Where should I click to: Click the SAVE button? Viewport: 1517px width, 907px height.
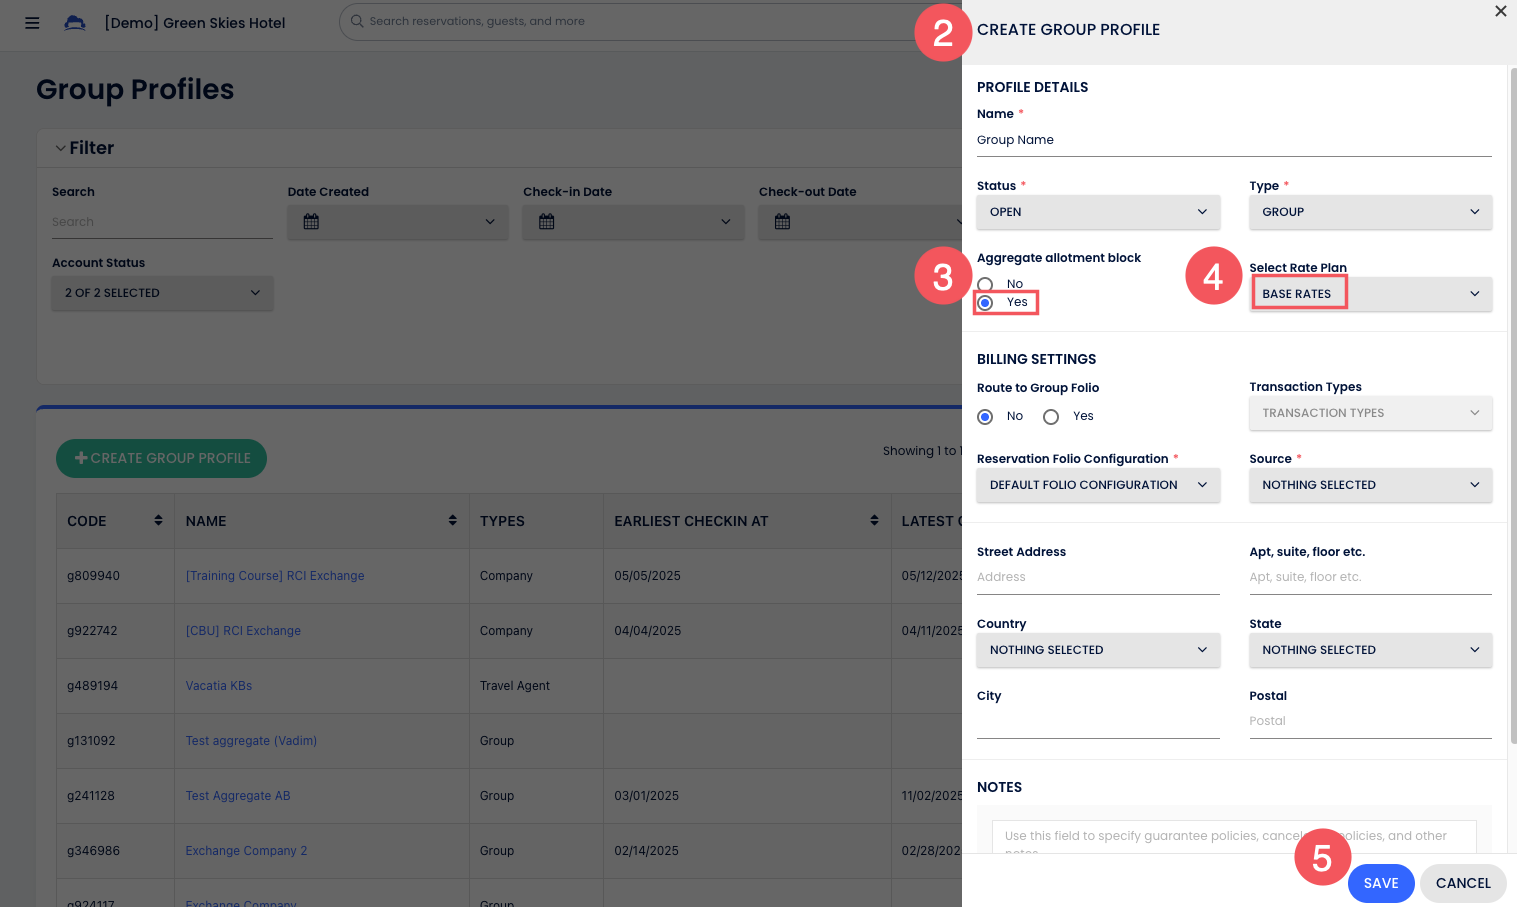(x=1380, y=883)
